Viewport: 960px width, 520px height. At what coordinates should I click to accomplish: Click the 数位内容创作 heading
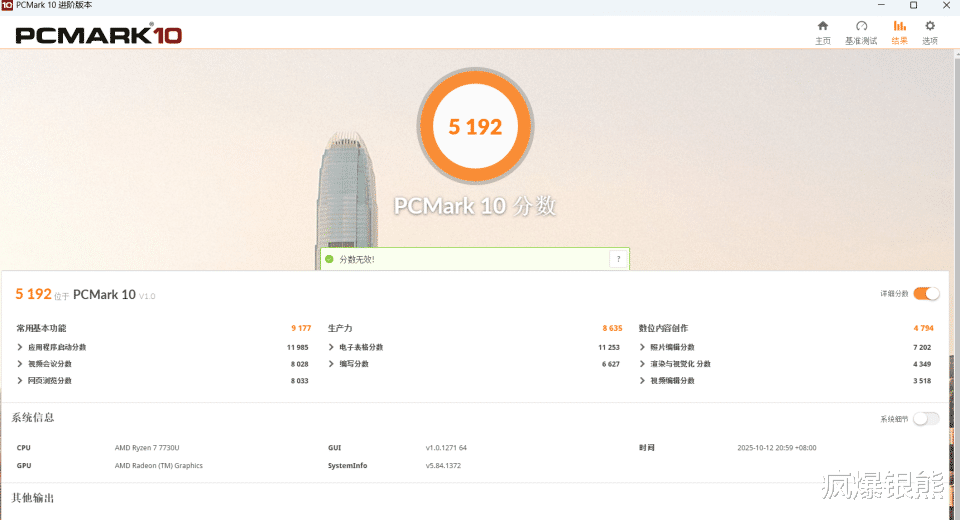point(663,328)
